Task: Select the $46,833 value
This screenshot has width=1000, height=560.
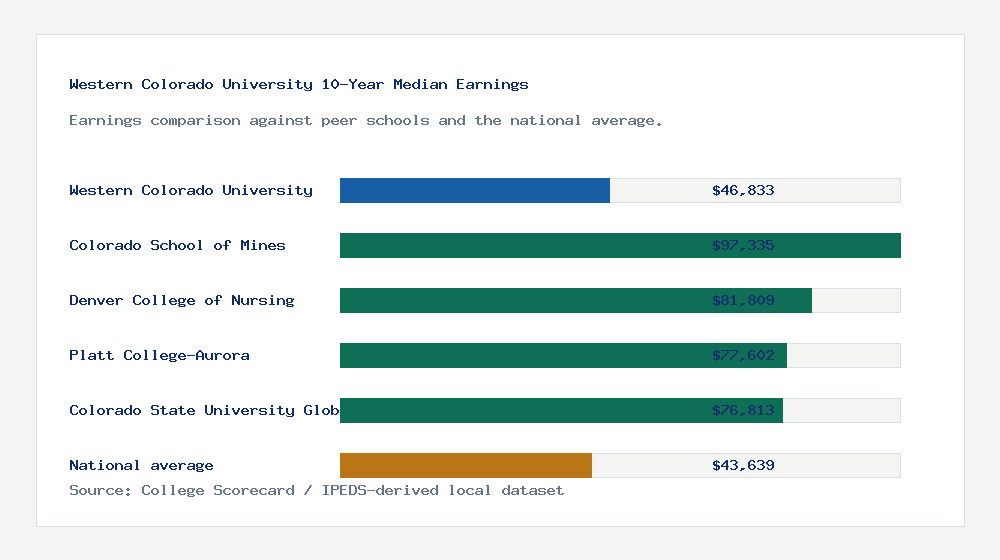Action: click(743, 190)
